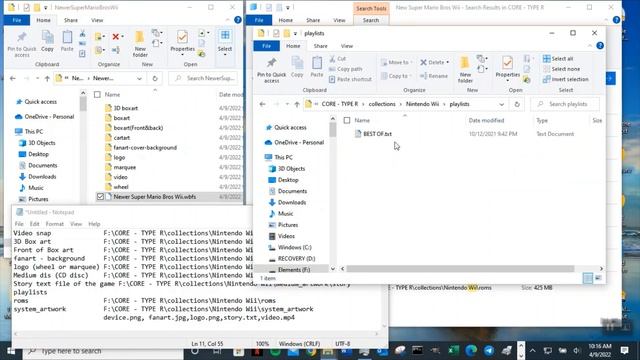The width and height of the screenshot is (640, 360).
Task: Open Delete dropdown arrow in playlists ribbon
Action: coord(448,62)
